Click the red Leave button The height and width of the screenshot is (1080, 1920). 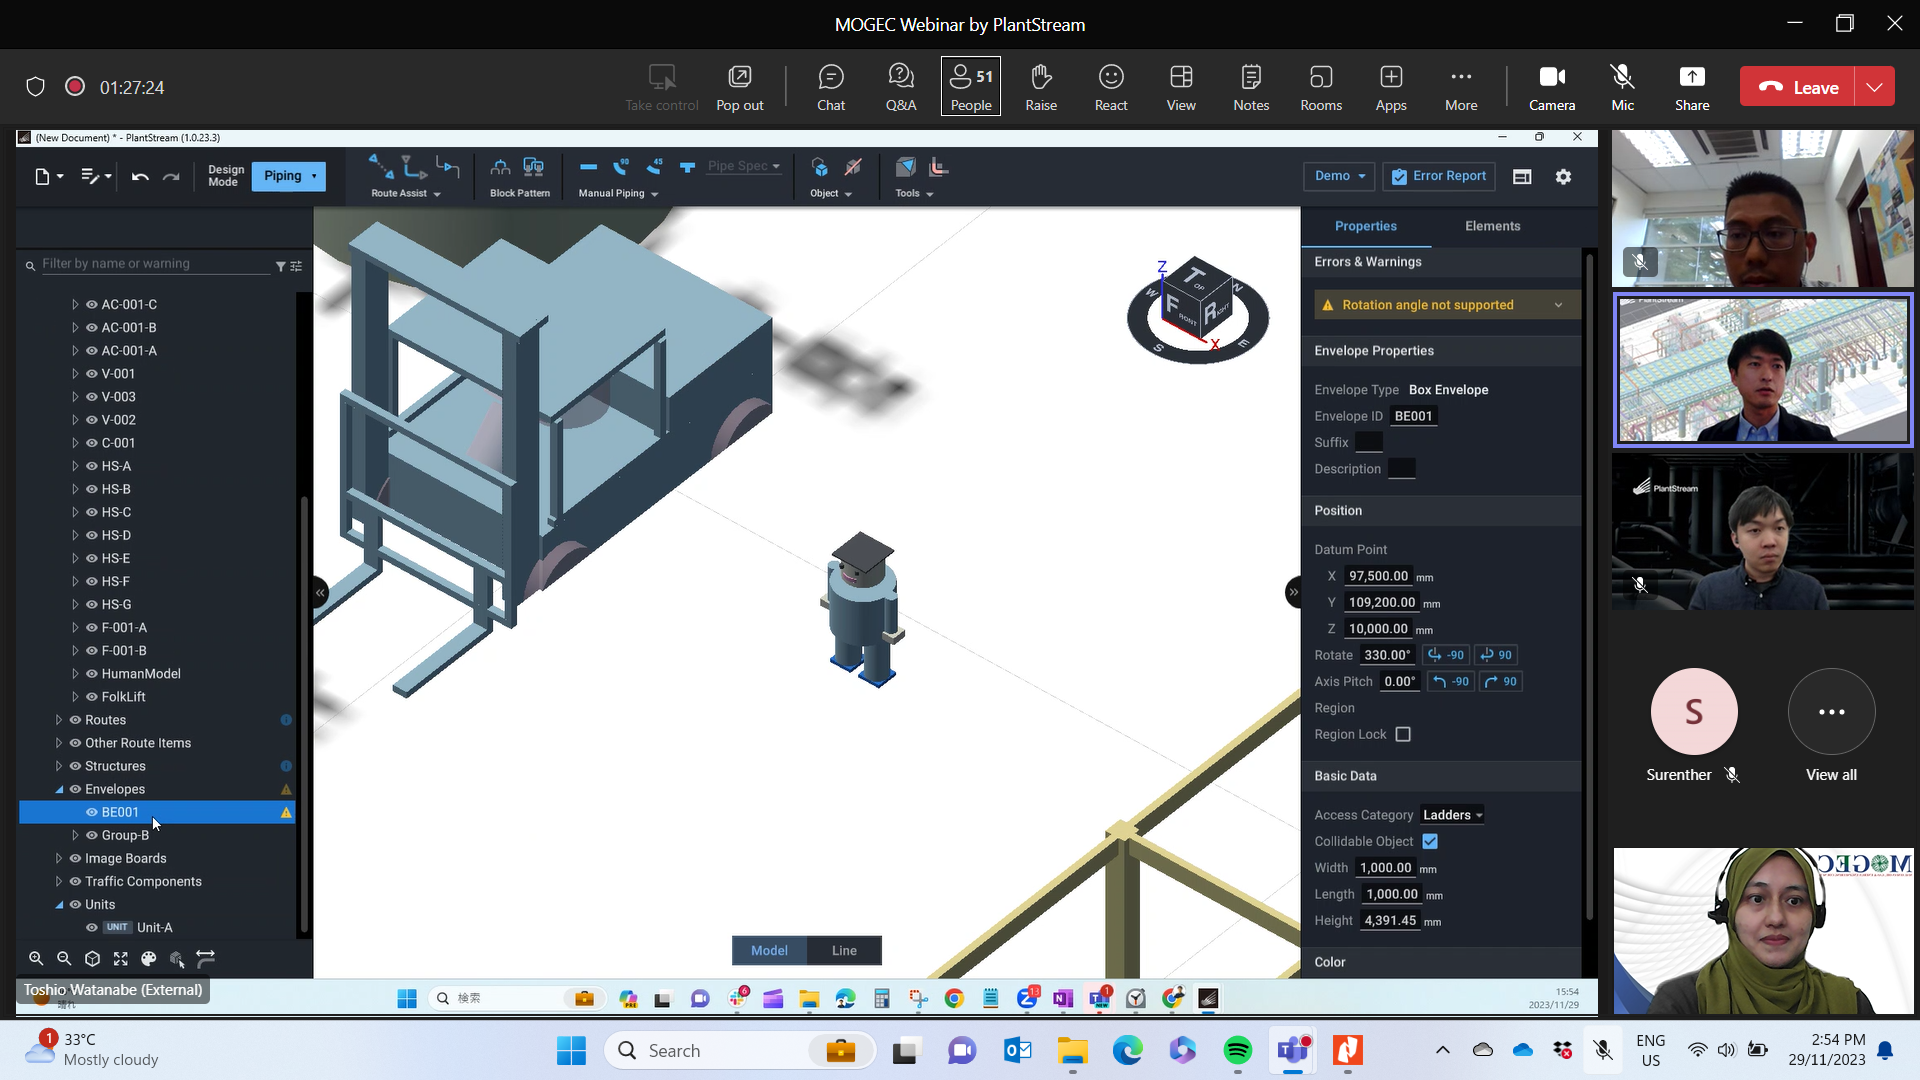tap(1798, 87)
